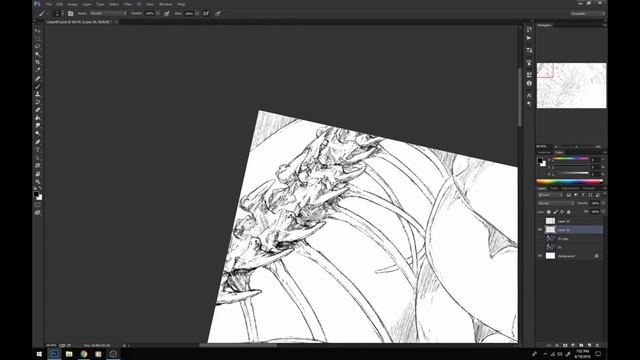Select the Crop tool
The width and height of the screenshot is (640, 360).
click(x=38, y=62)
